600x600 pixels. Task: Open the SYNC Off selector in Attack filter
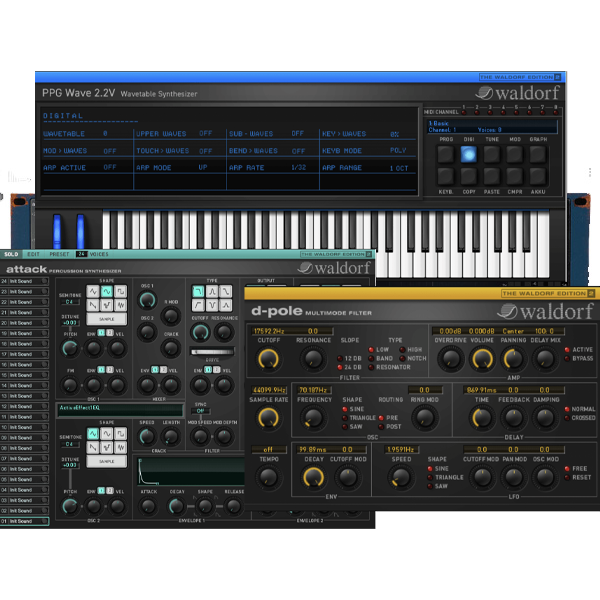pyautogui.click(x=201, y=411)
